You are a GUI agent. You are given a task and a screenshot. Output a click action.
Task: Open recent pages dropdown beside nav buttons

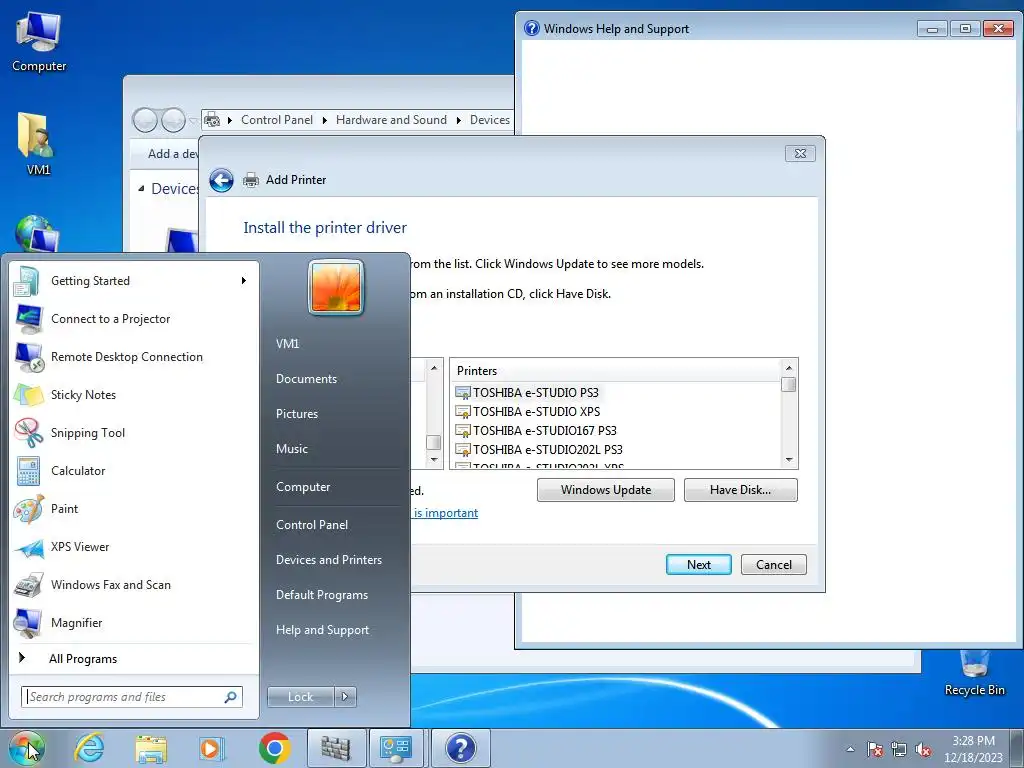coord(193,121)
